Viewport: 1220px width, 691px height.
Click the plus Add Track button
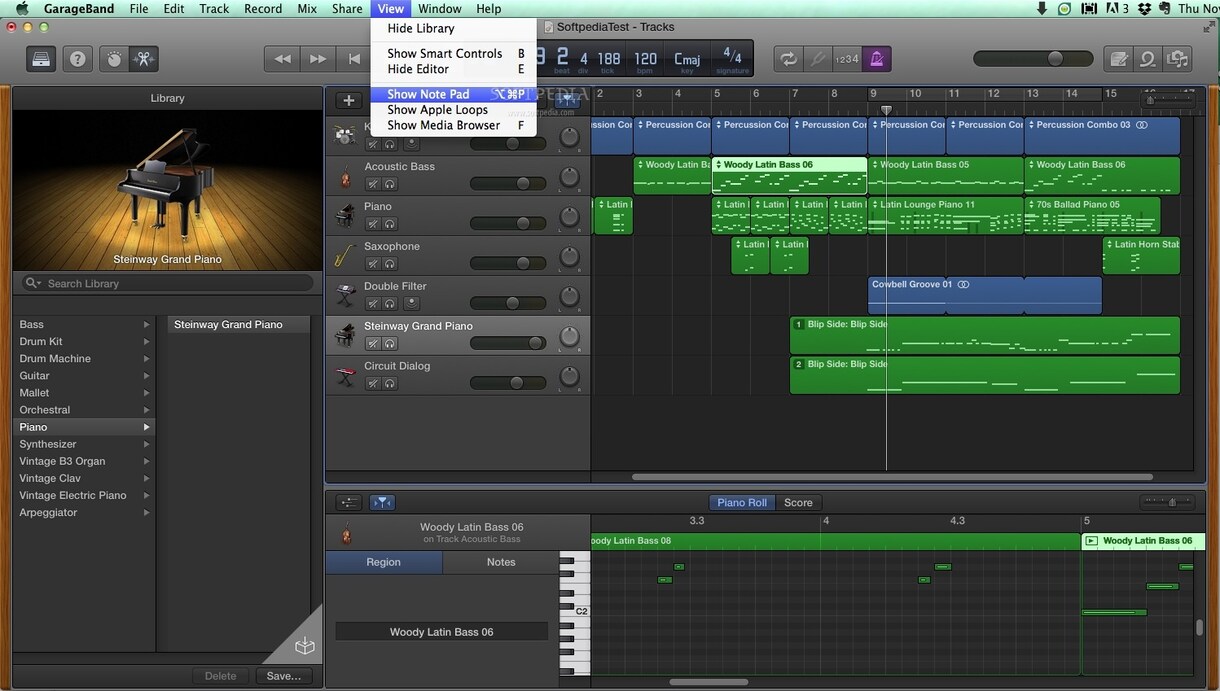click(x=349, y=100)
